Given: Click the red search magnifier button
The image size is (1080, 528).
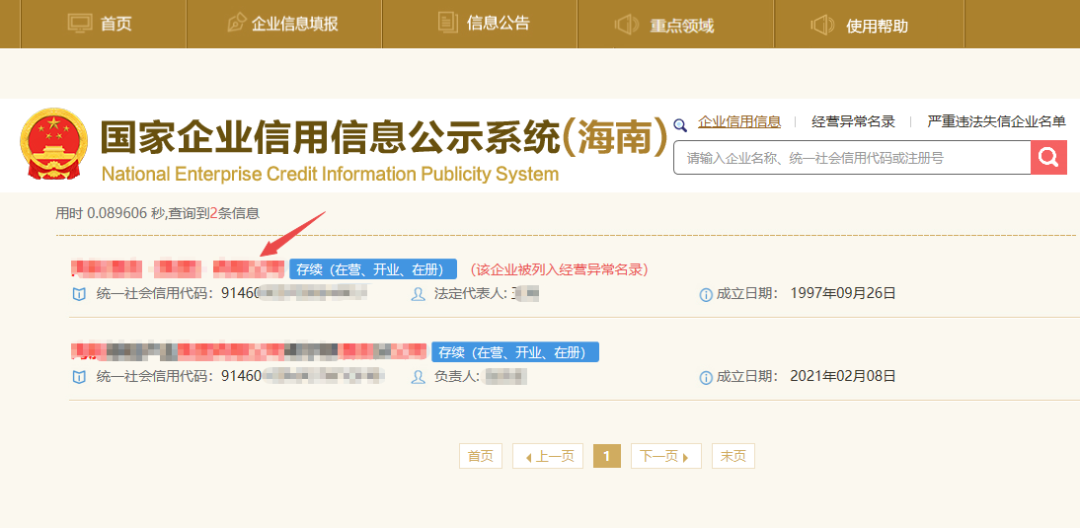Looking at the screenshot, I should 1048,158.
